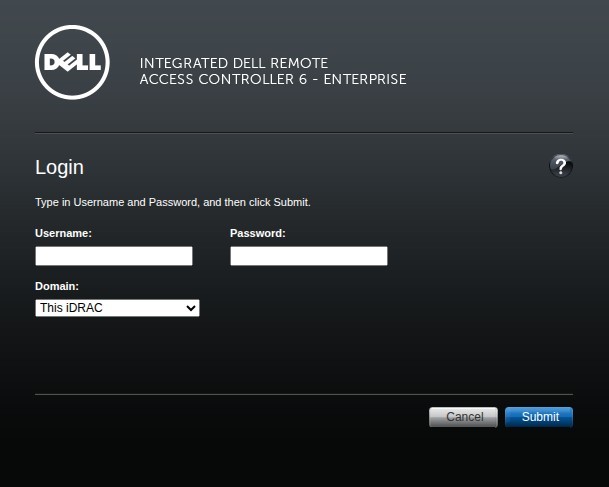609x487 pixels.
Task: Open help via the question mark icon
Action: click(x=561, y=166)
